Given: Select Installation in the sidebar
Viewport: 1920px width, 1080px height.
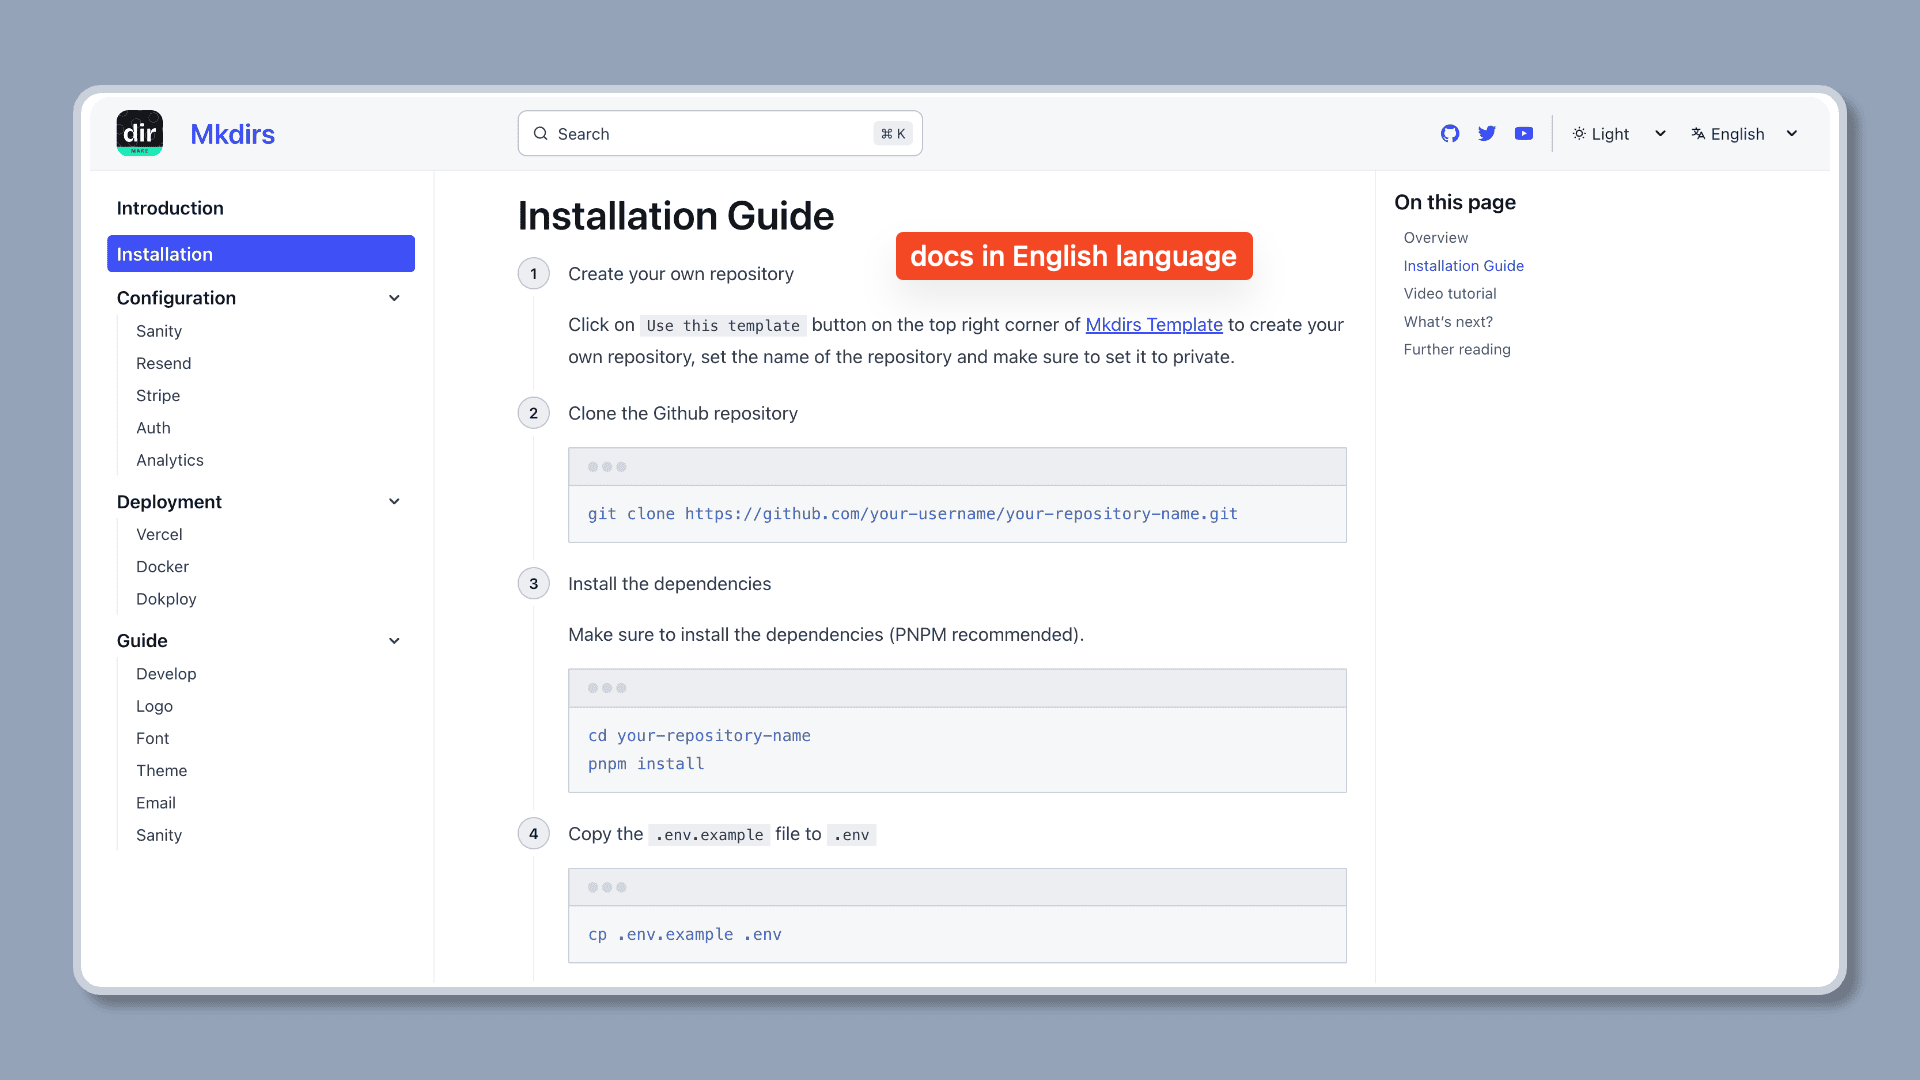Looking at the screenshot, I should [260, 254].
